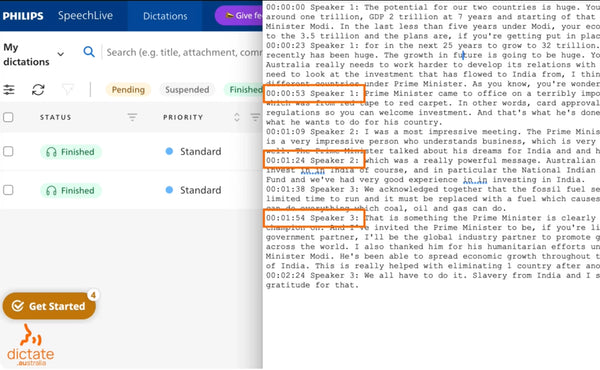Open the Dictations tab
The height and width of the screenshot is (370, 600).
(x=165, y=16)
